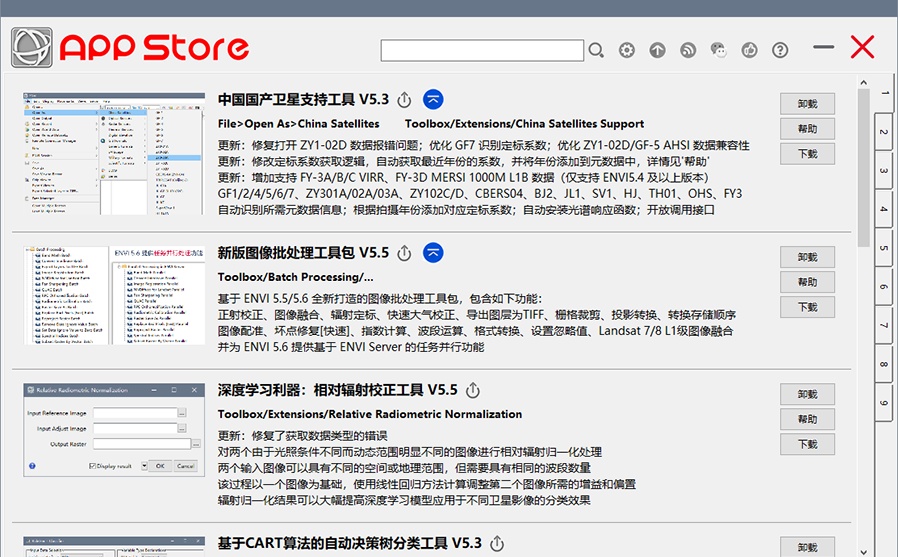Switch to page tab 1

pos(884,93)
